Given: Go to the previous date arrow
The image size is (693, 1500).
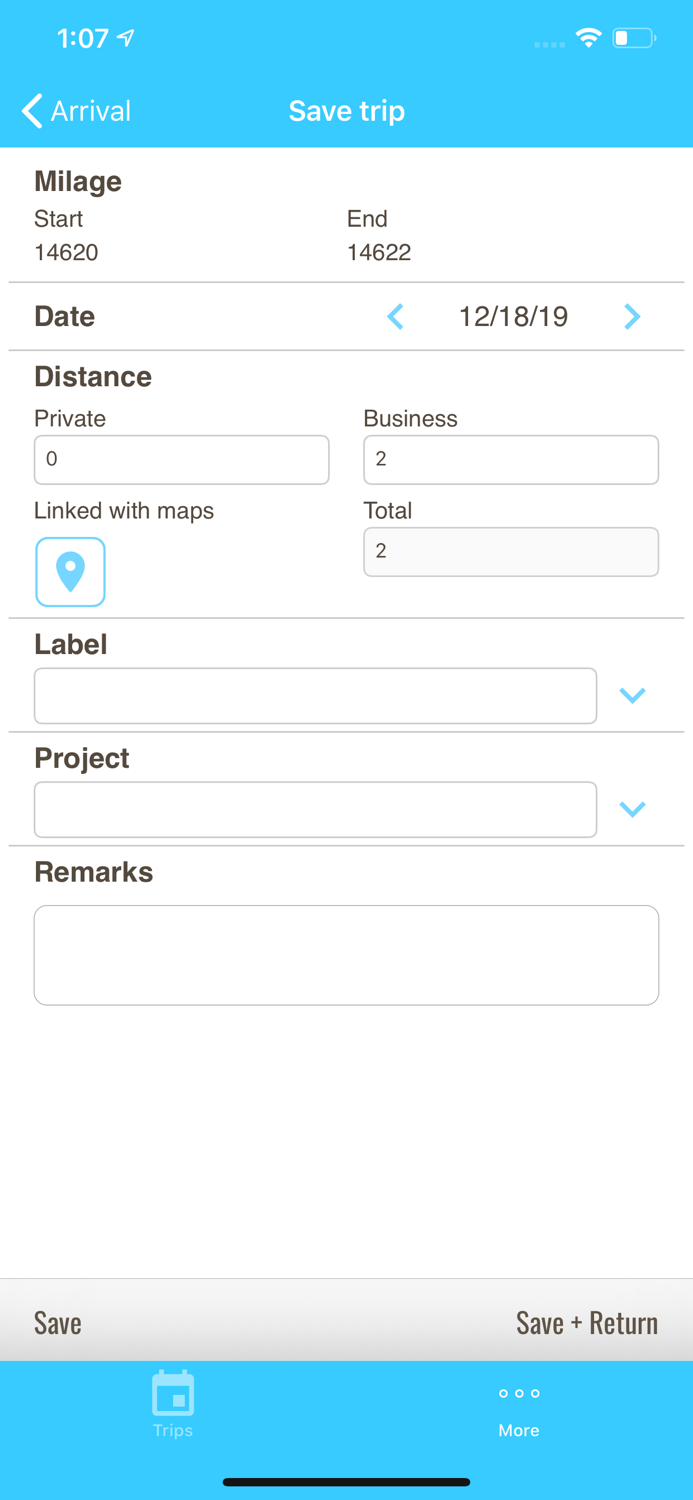Looking at the screenshot, I should point(396,317).
